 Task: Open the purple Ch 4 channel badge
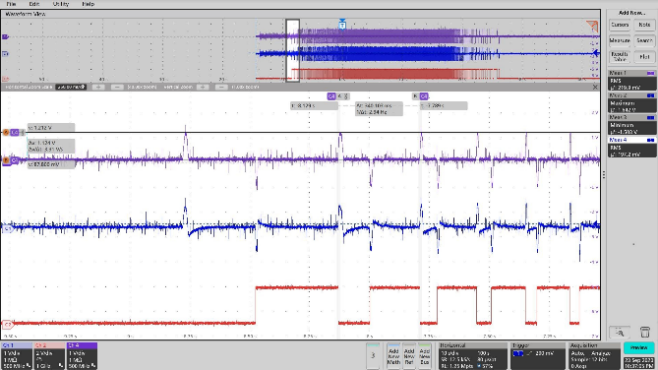tap(82, 356)
